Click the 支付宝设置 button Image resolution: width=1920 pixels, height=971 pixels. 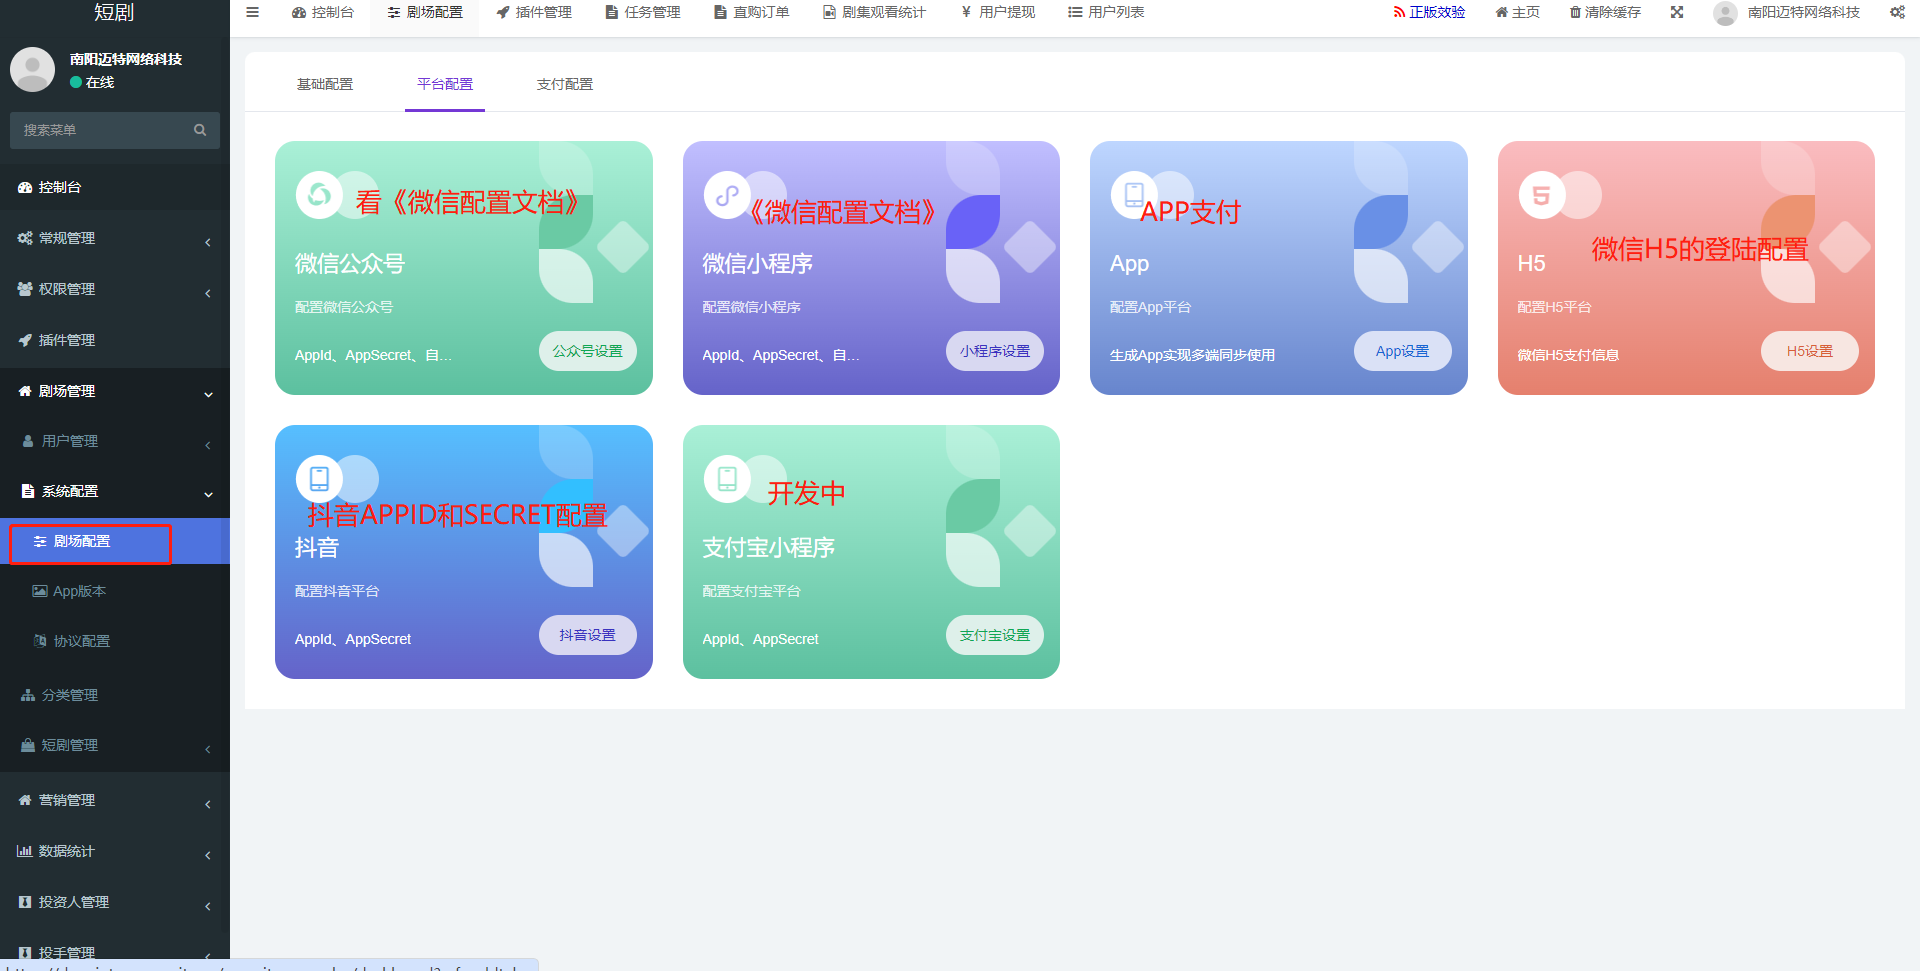tap(995, 635)
